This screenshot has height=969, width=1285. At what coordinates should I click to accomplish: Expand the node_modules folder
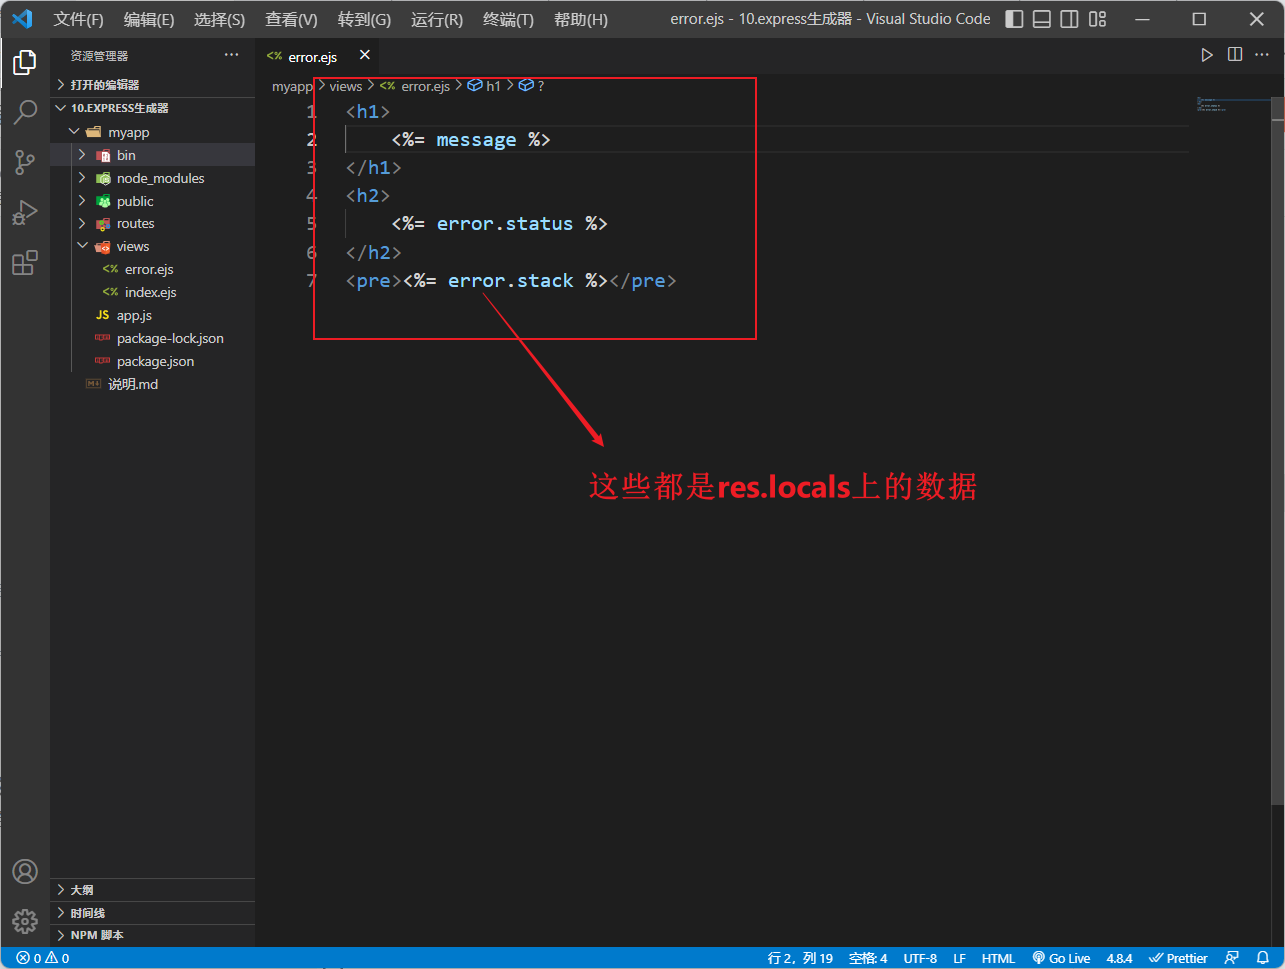tap(152, 178)
